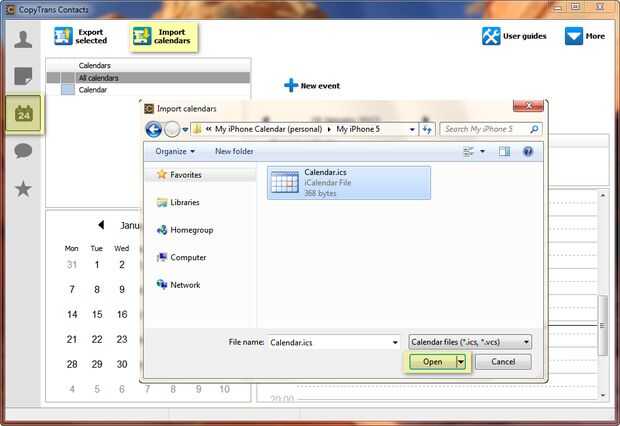The height and width of the screenshot is (426, 620).
Task: Select day 30 in mini calendar
Action: (x=122, y=364)
